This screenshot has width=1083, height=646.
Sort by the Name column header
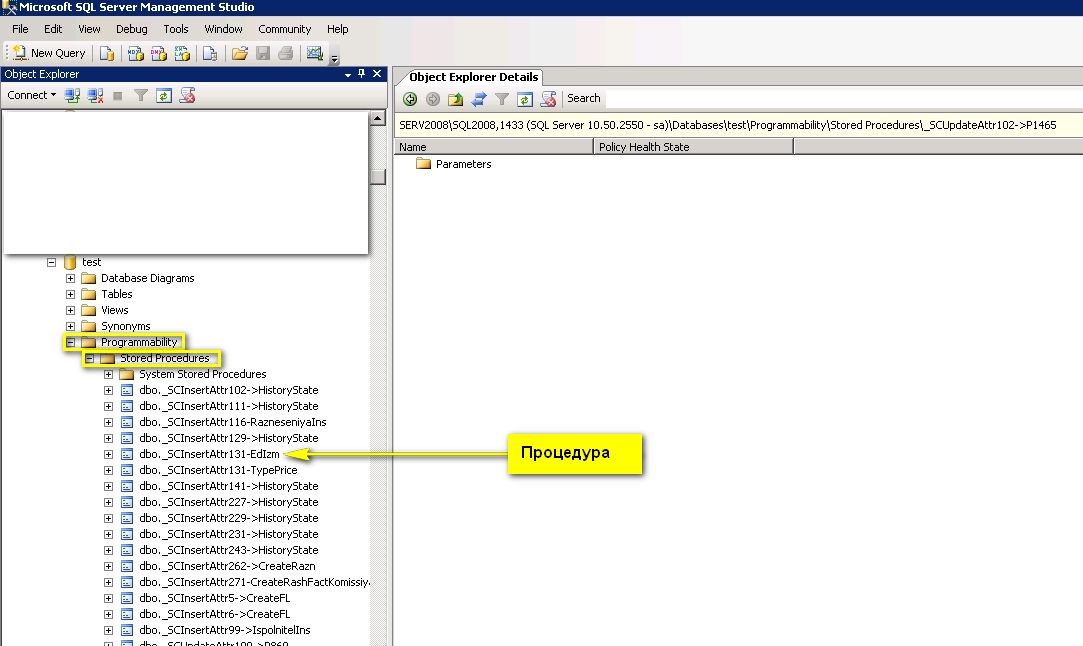(493, 146)
